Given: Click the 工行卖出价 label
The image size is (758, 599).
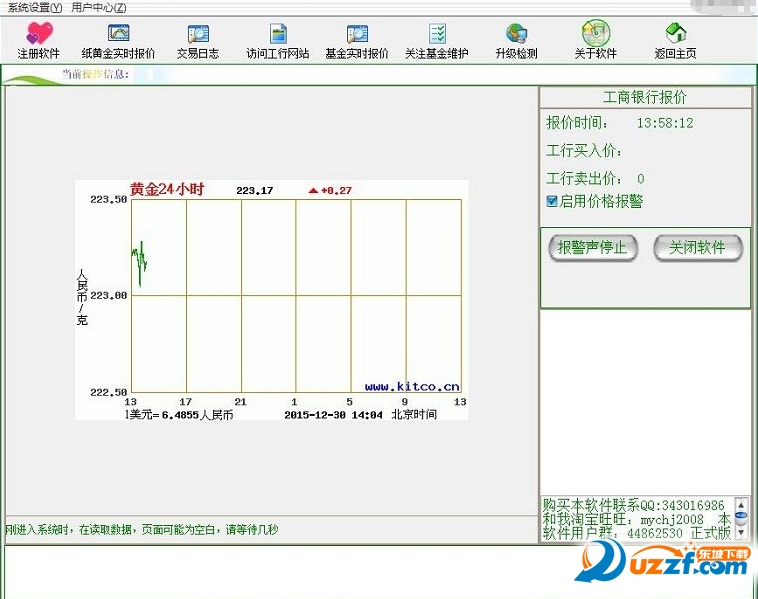Looking at the screenshot, I should [x=584, y=178].
